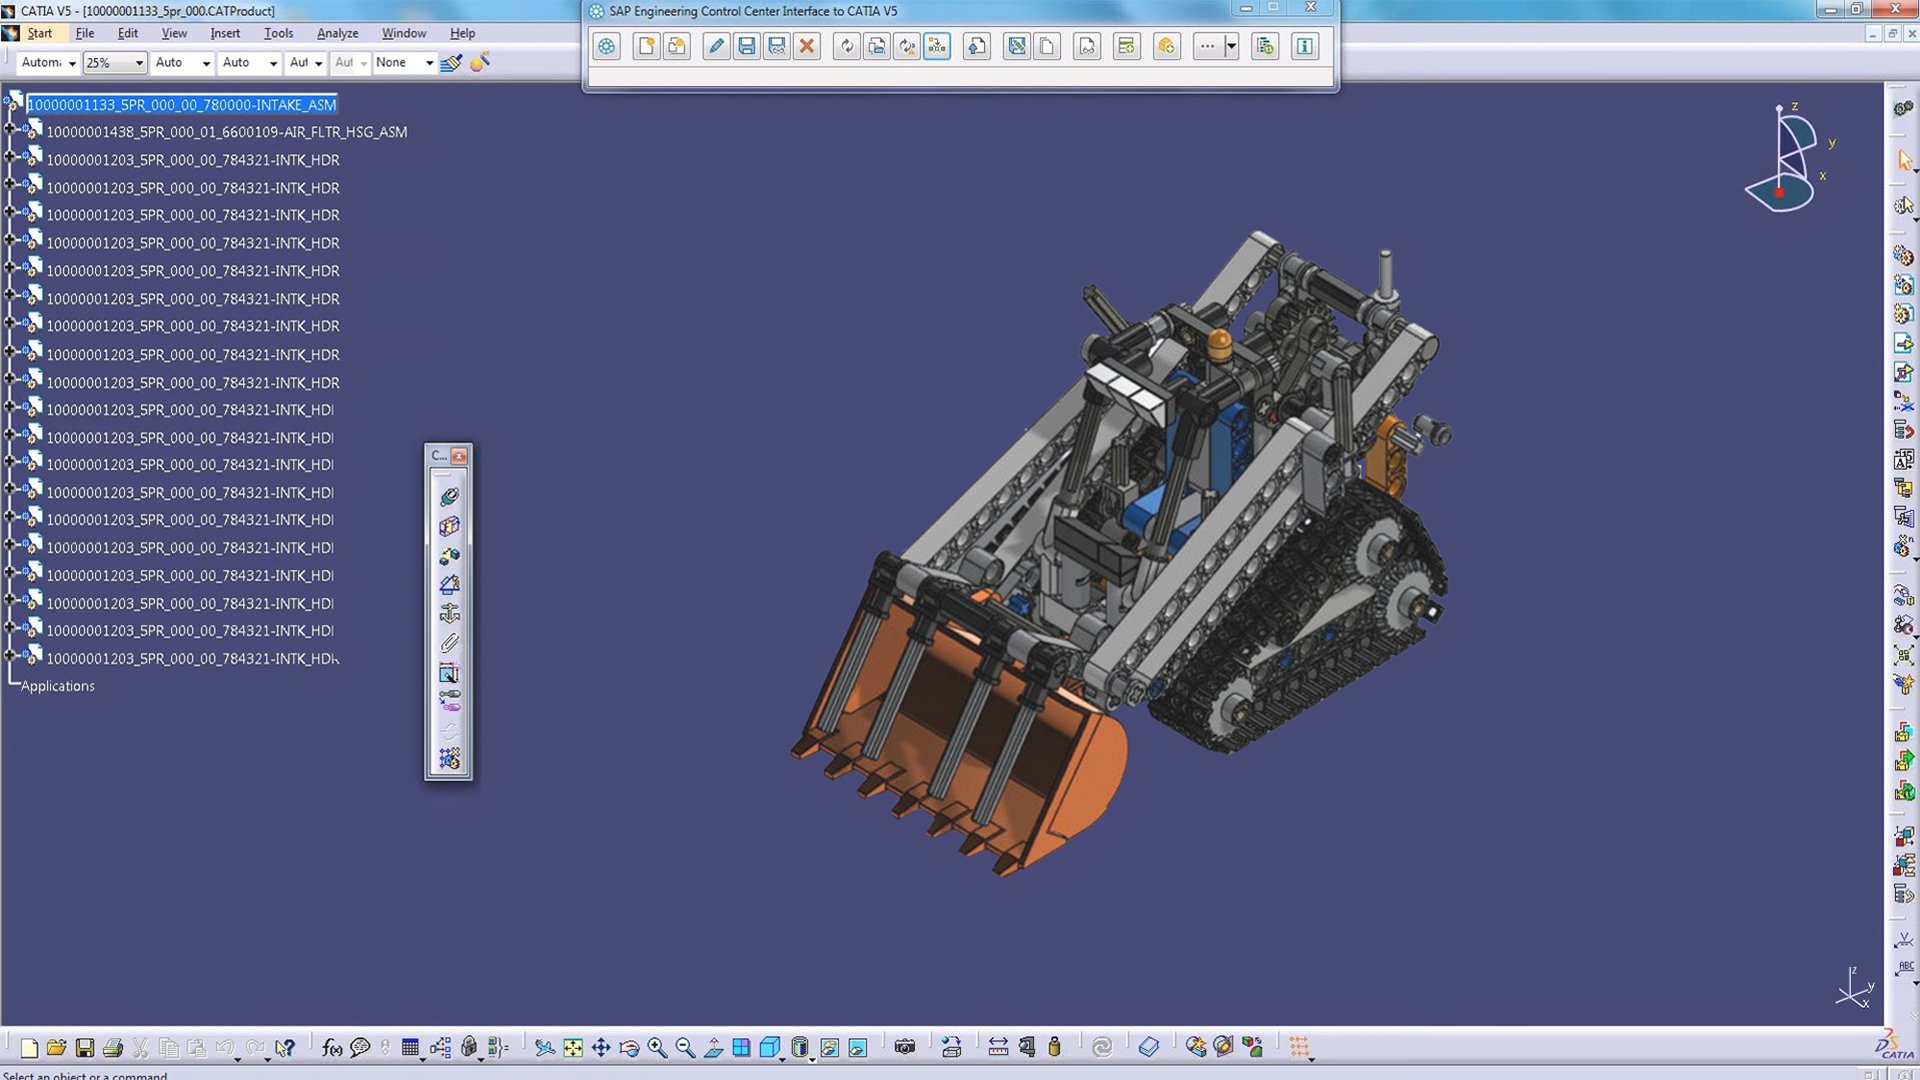Image resolution: width=1920 pixels, height=1080 pixels.
Task: Toggle the highlighted structure icon in SAP toolbar
Action: pos(937,46)
